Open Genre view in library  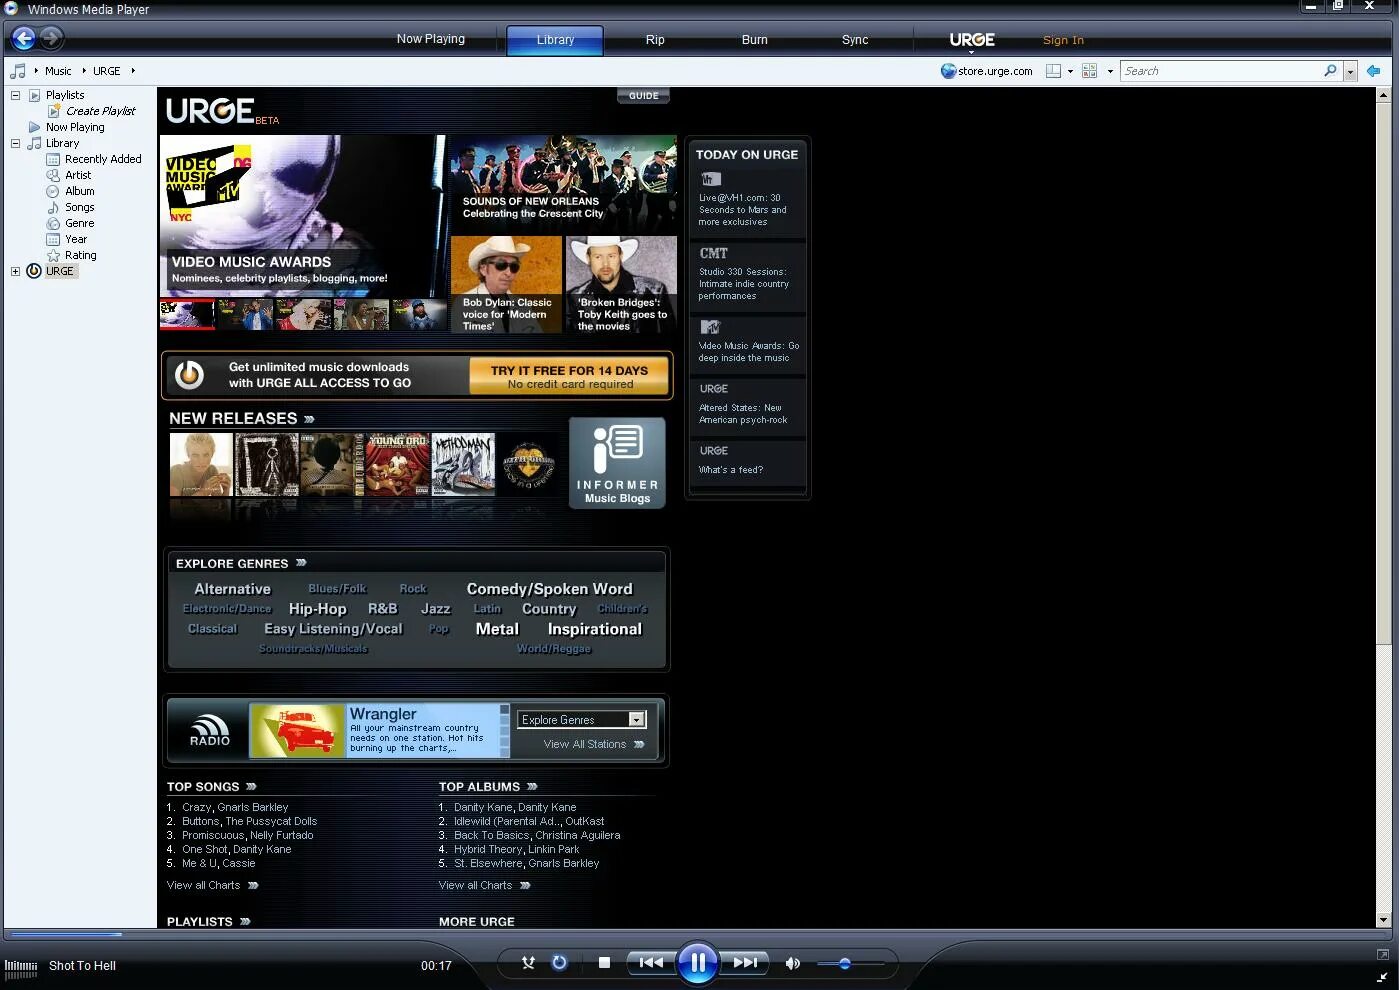[x=80, y=223]
